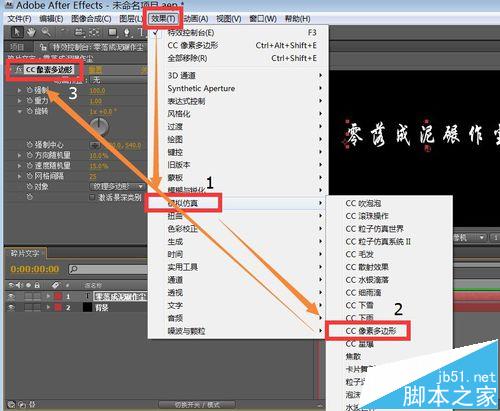This screenshot has height=411, width=500.
Task: Click stopwatch next to 对象
Action: [30, 187]
